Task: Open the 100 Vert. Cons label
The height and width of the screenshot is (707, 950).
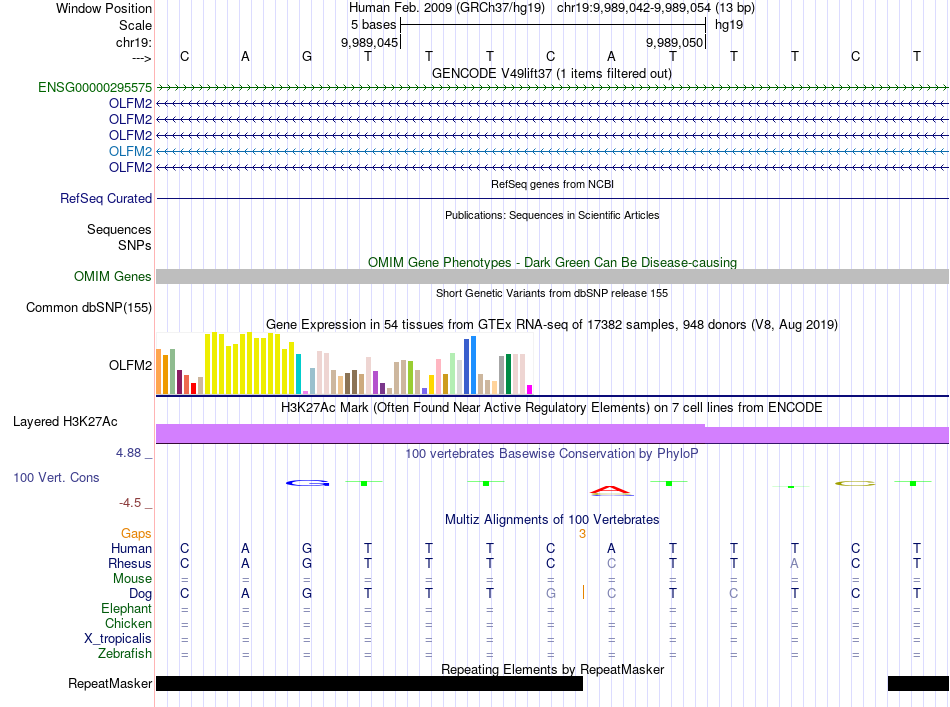Action: 56,477
